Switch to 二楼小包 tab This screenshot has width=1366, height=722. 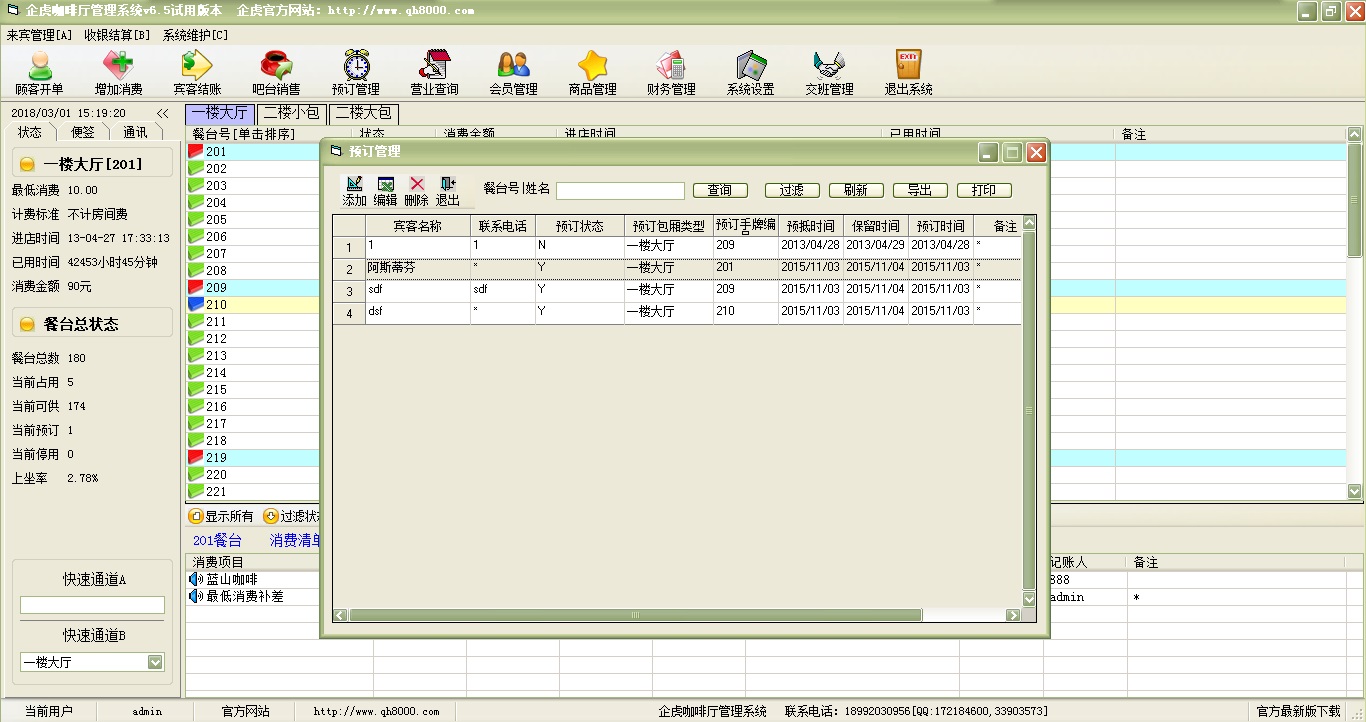click(x=291, y=113)
